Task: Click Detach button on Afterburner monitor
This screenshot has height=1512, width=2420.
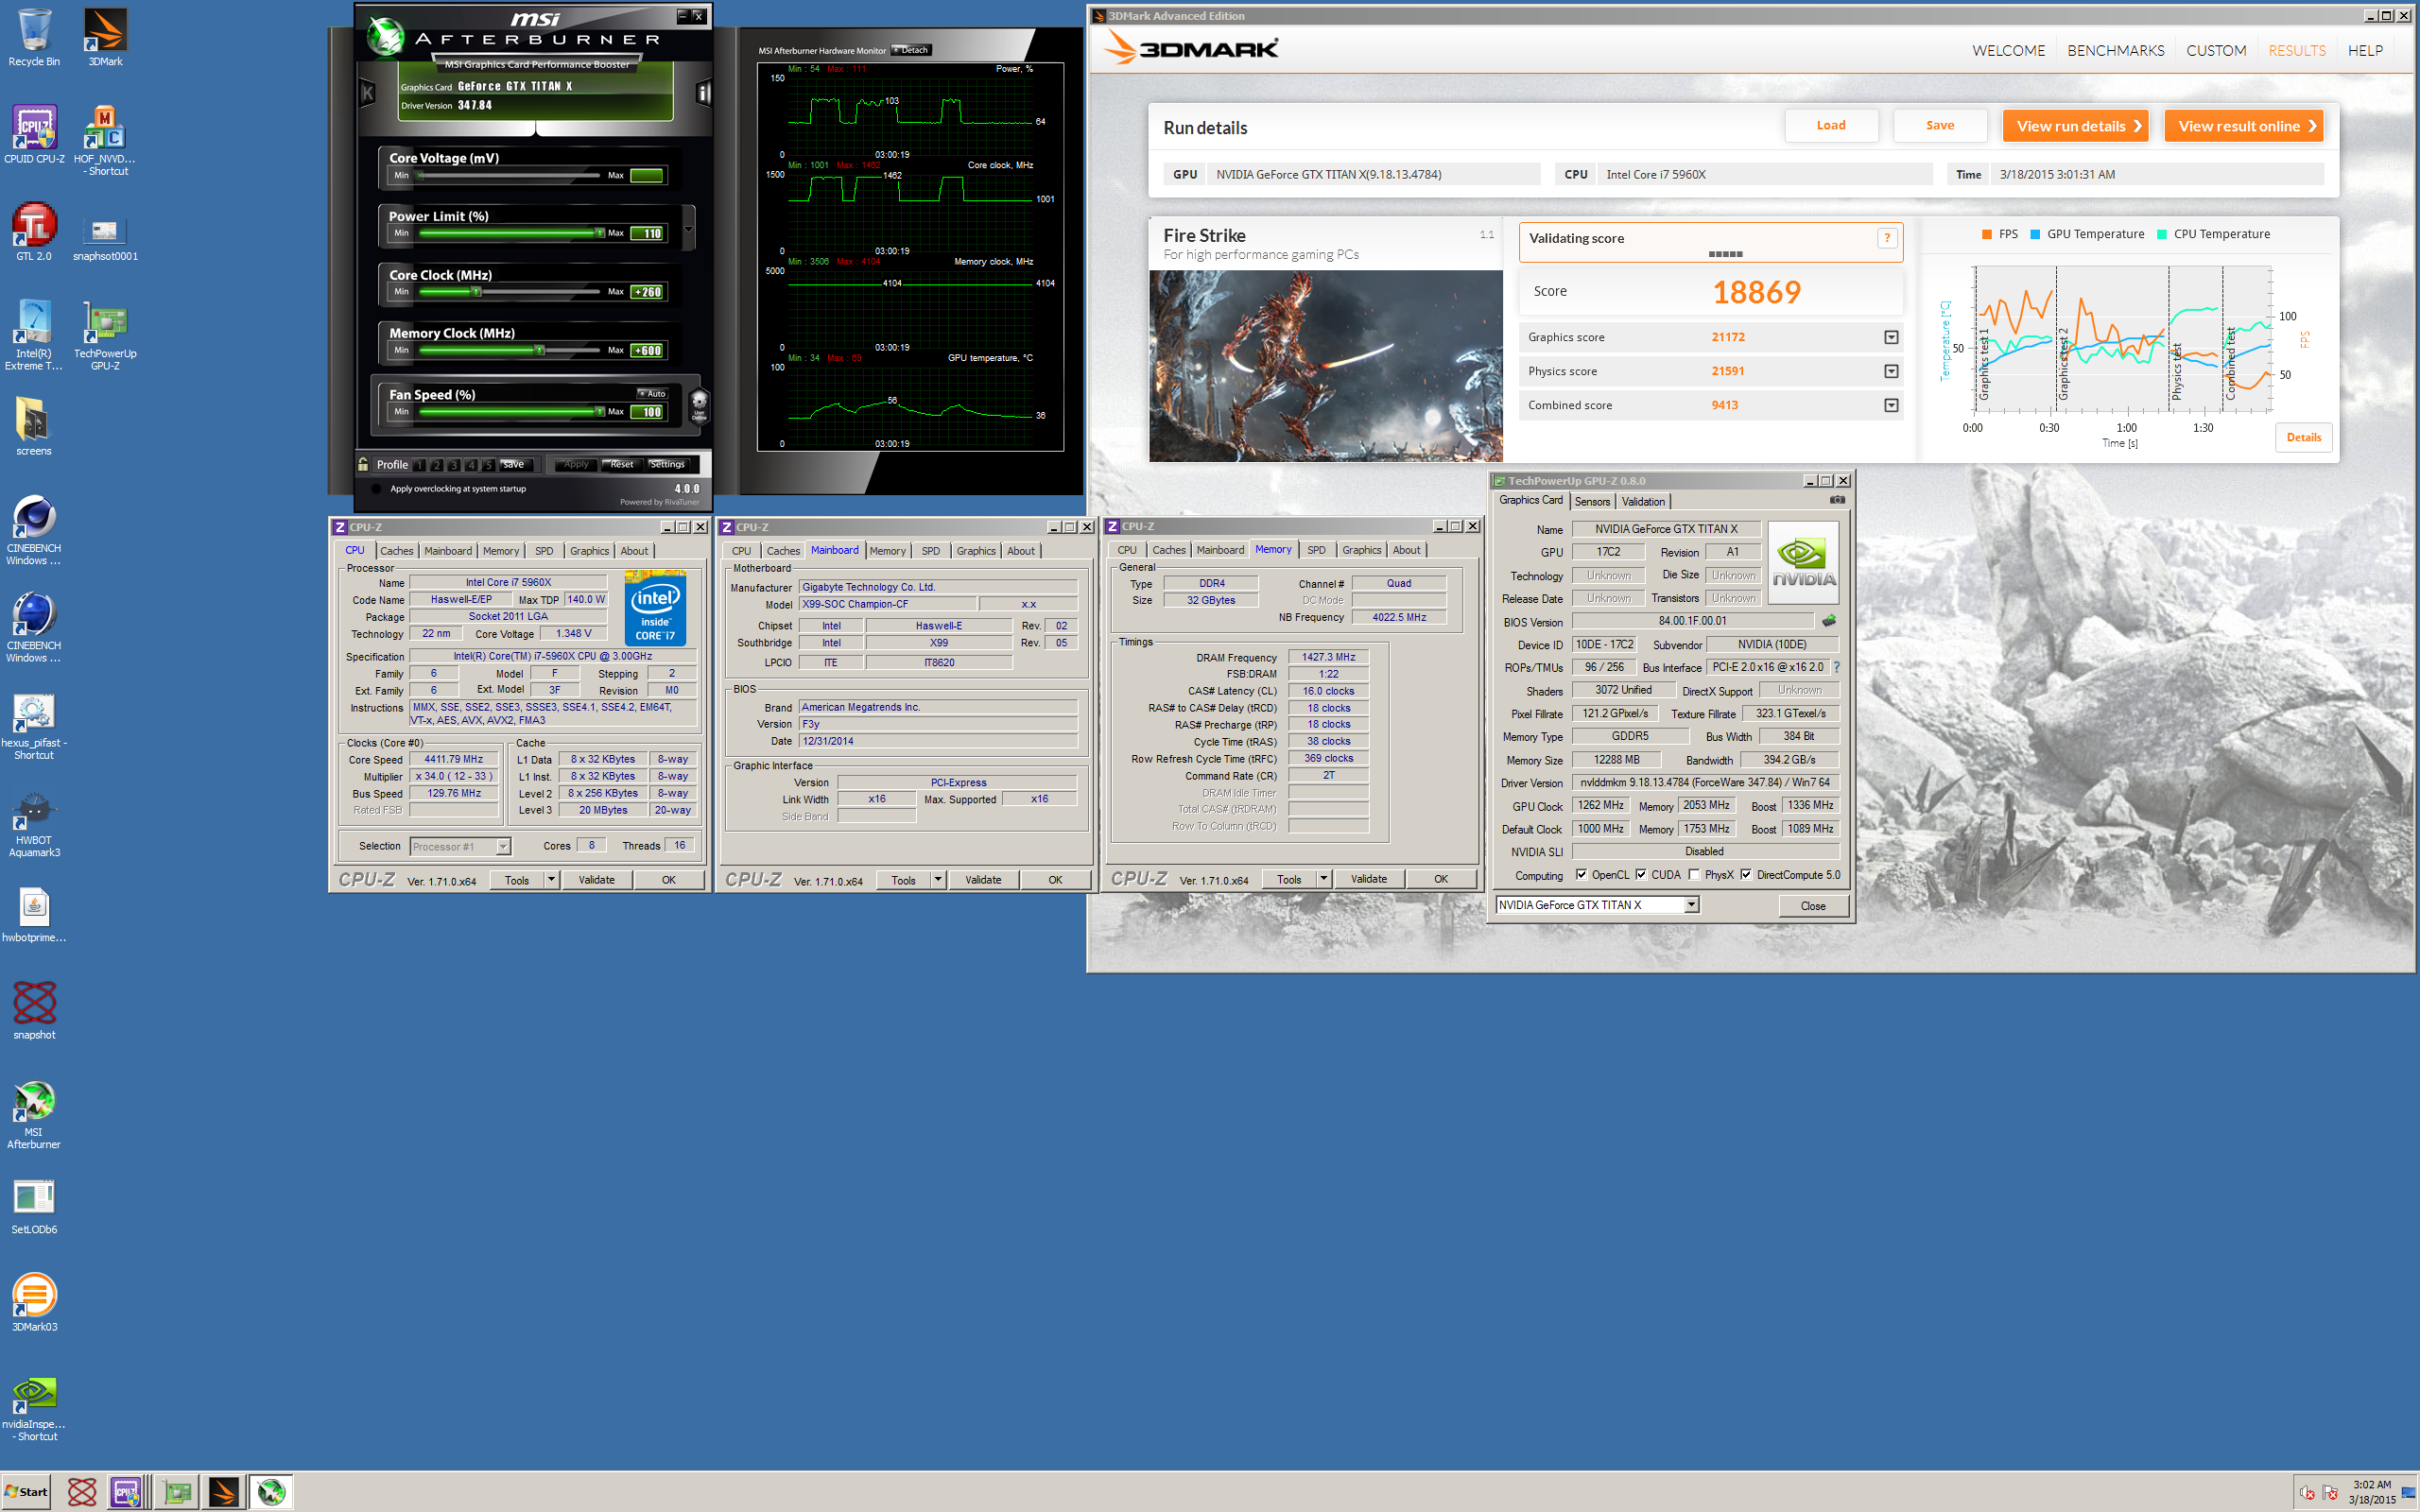Action: click(911, 50)
